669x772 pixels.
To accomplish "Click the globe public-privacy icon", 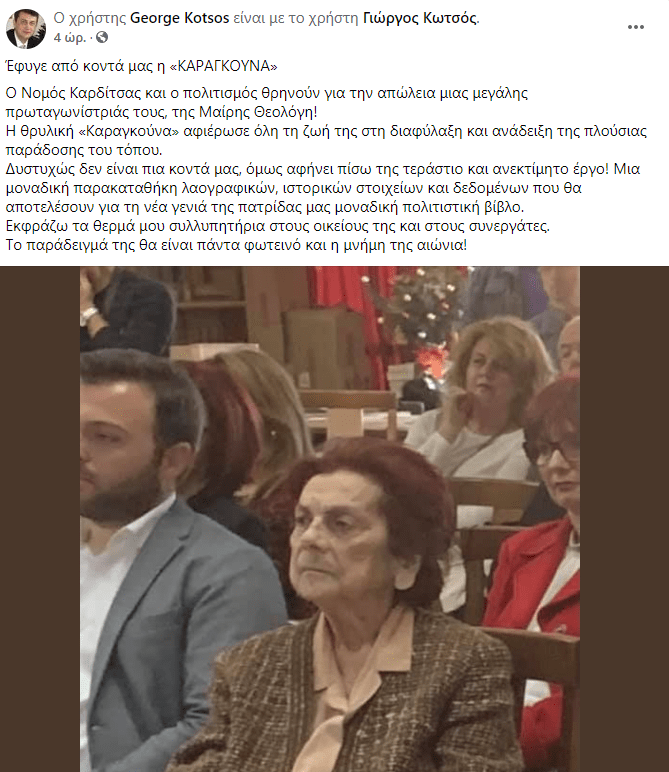I will click(x=102, y=37).
